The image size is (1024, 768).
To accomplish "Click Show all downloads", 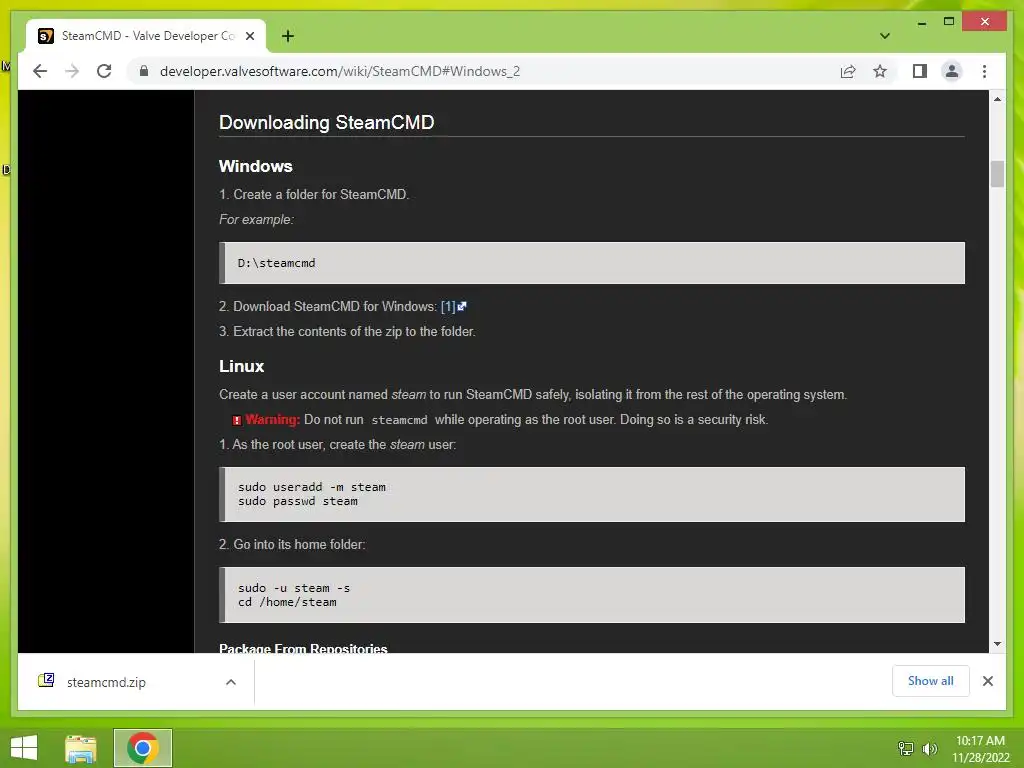I will click(930, 680).
